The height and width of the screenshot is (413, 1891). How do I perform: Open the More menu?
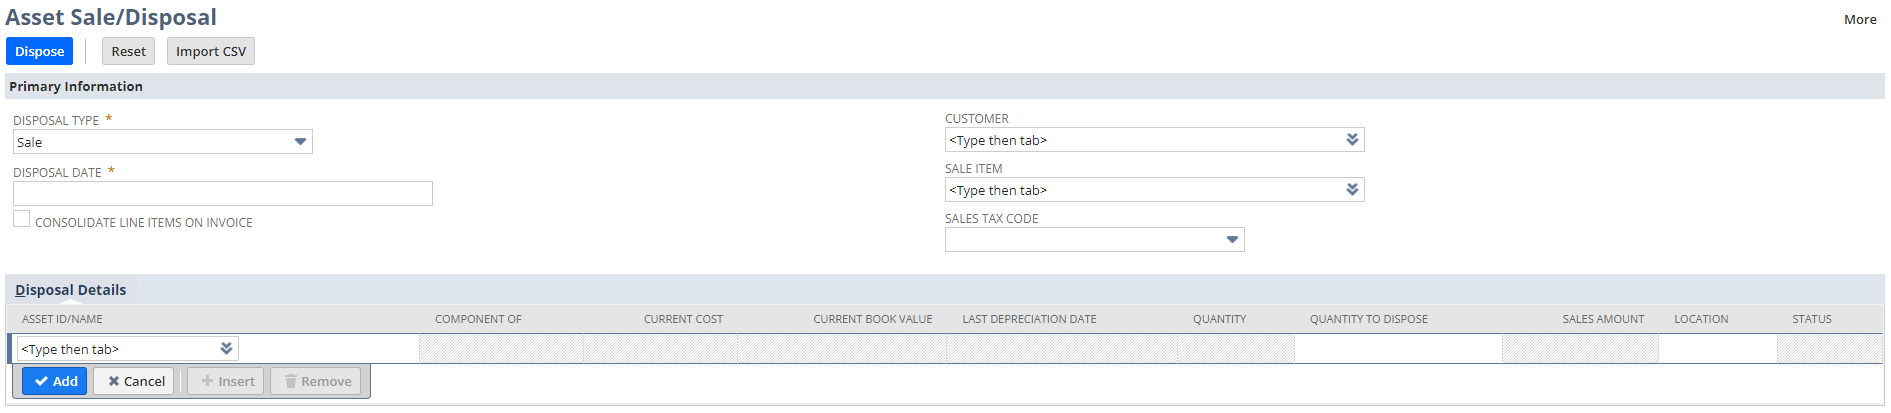[x=1859, y=19]
